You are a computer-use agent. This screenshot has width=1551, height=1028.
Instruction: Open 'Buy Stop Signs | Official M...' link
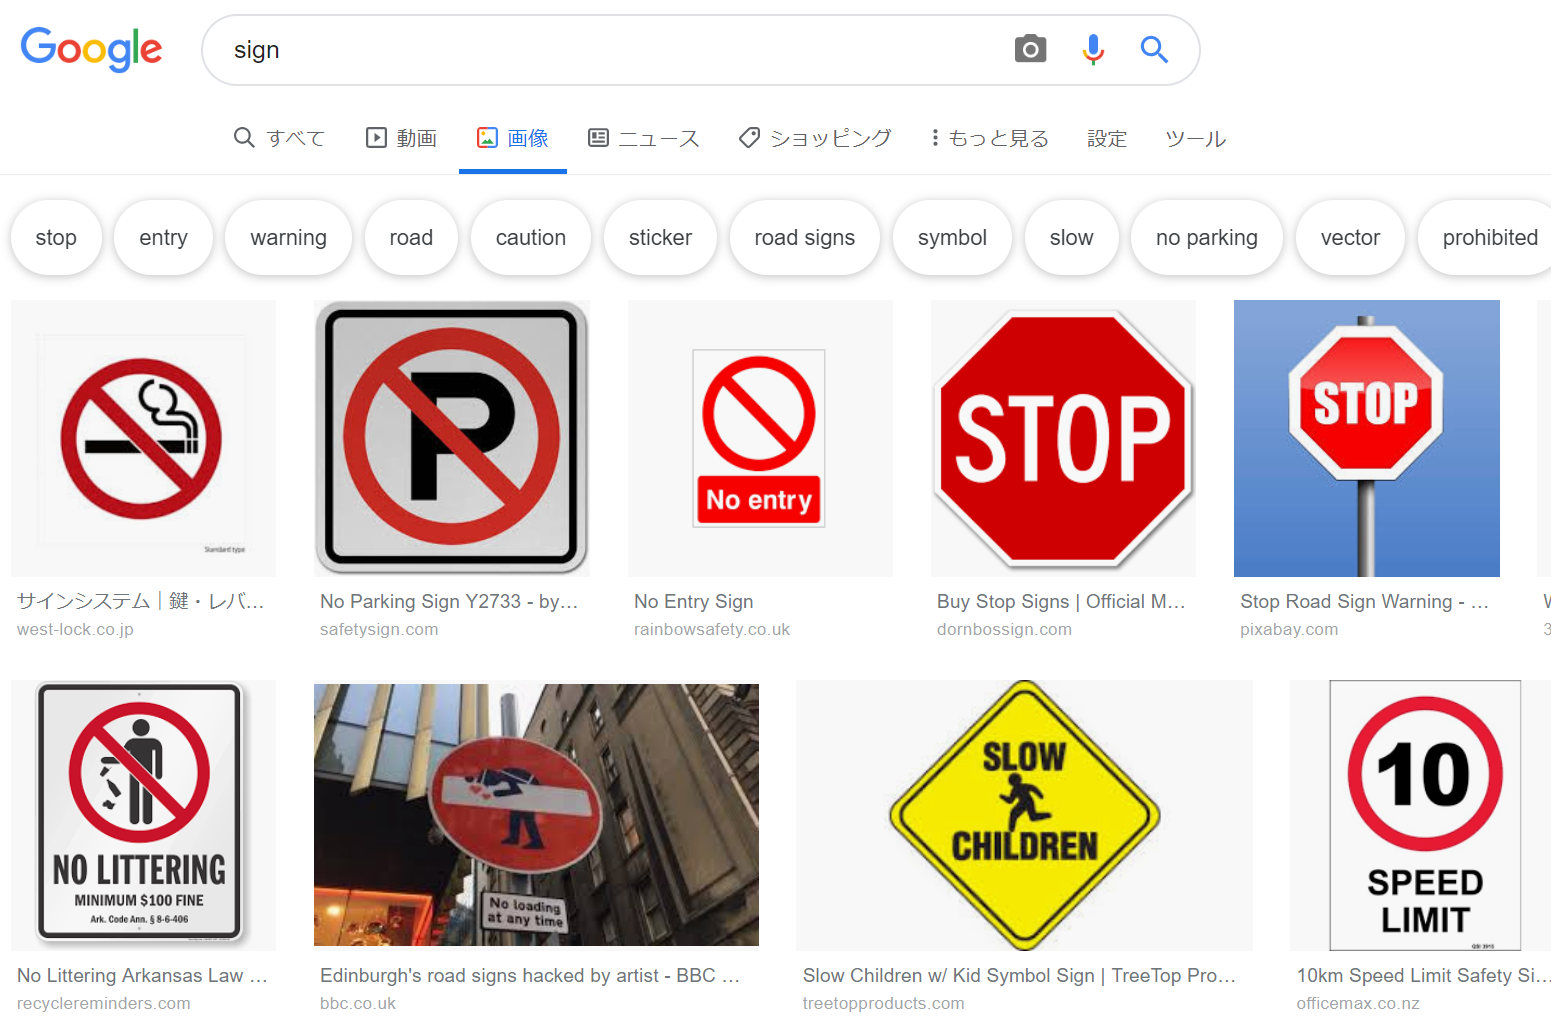(x=1061, y=601)
